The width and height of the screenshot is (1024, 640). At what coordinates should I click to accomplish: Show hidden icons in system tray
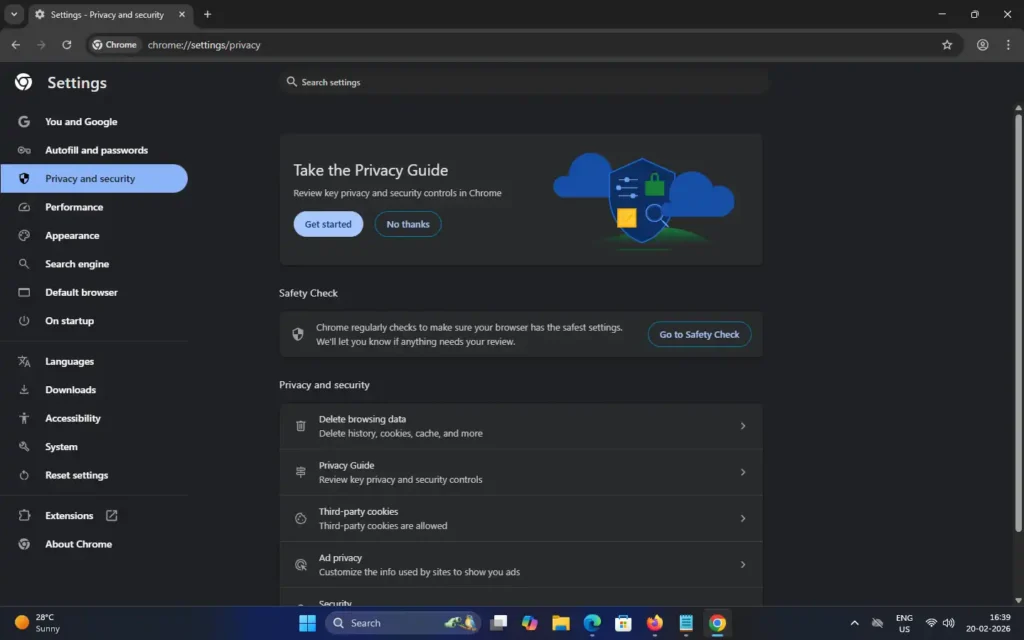(x=854, y=623)
